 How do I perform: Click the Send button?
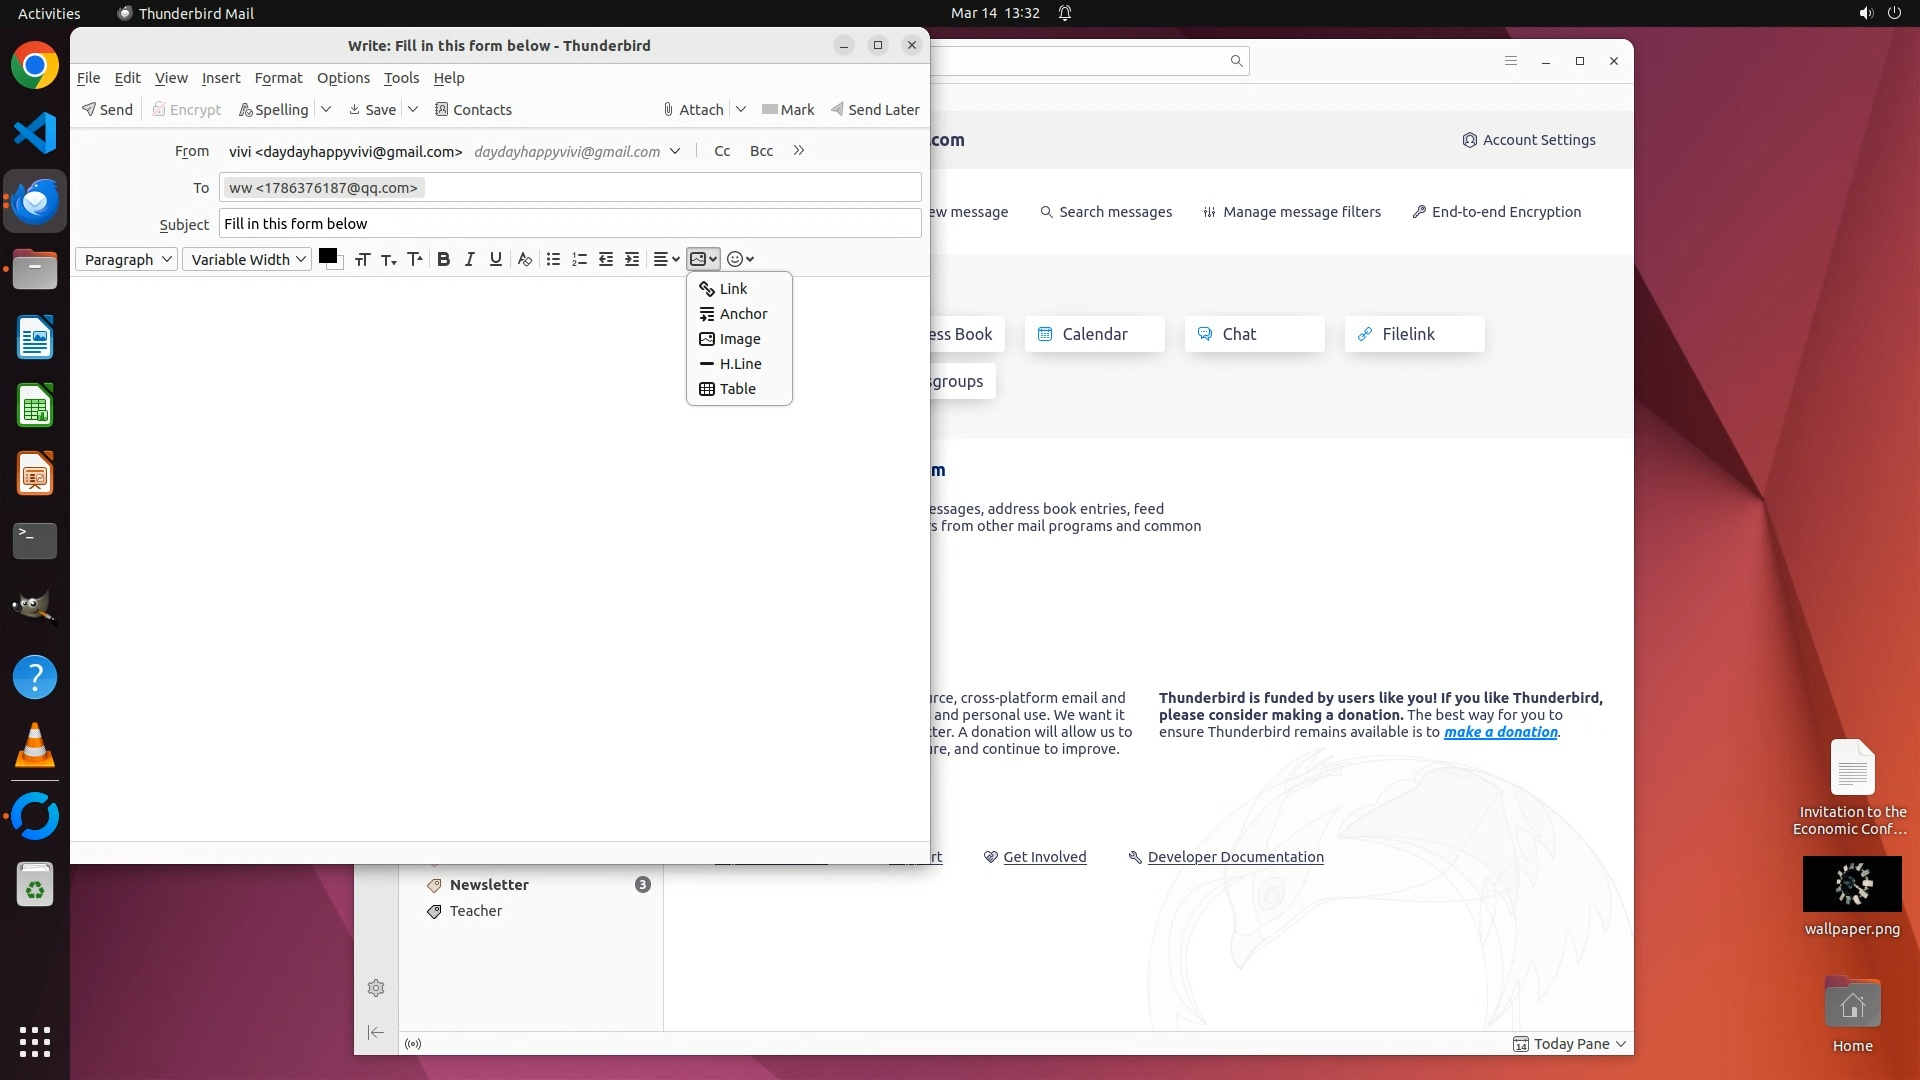click(107, 110)
